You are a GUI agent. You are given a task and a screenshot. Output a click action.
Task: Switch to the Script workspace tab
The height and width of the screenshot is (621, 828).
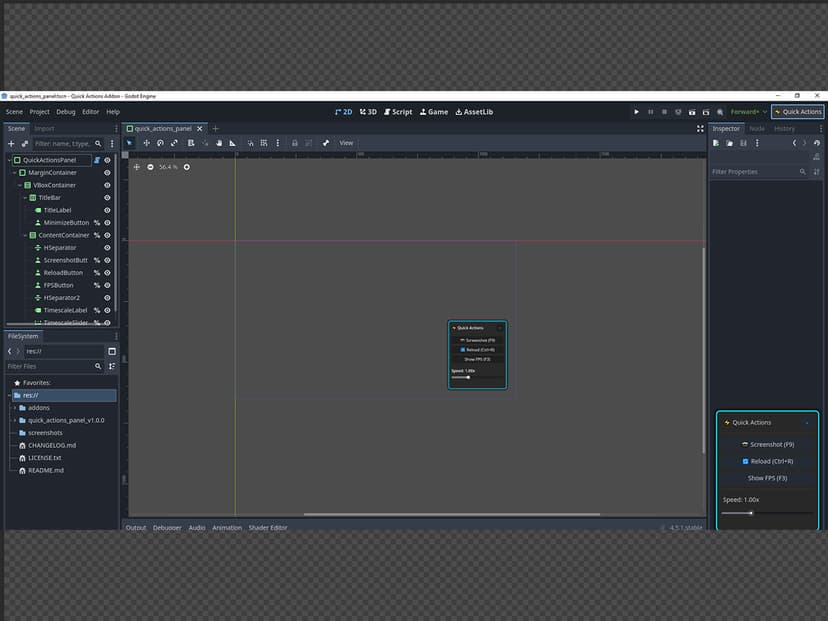coord(397,112)
